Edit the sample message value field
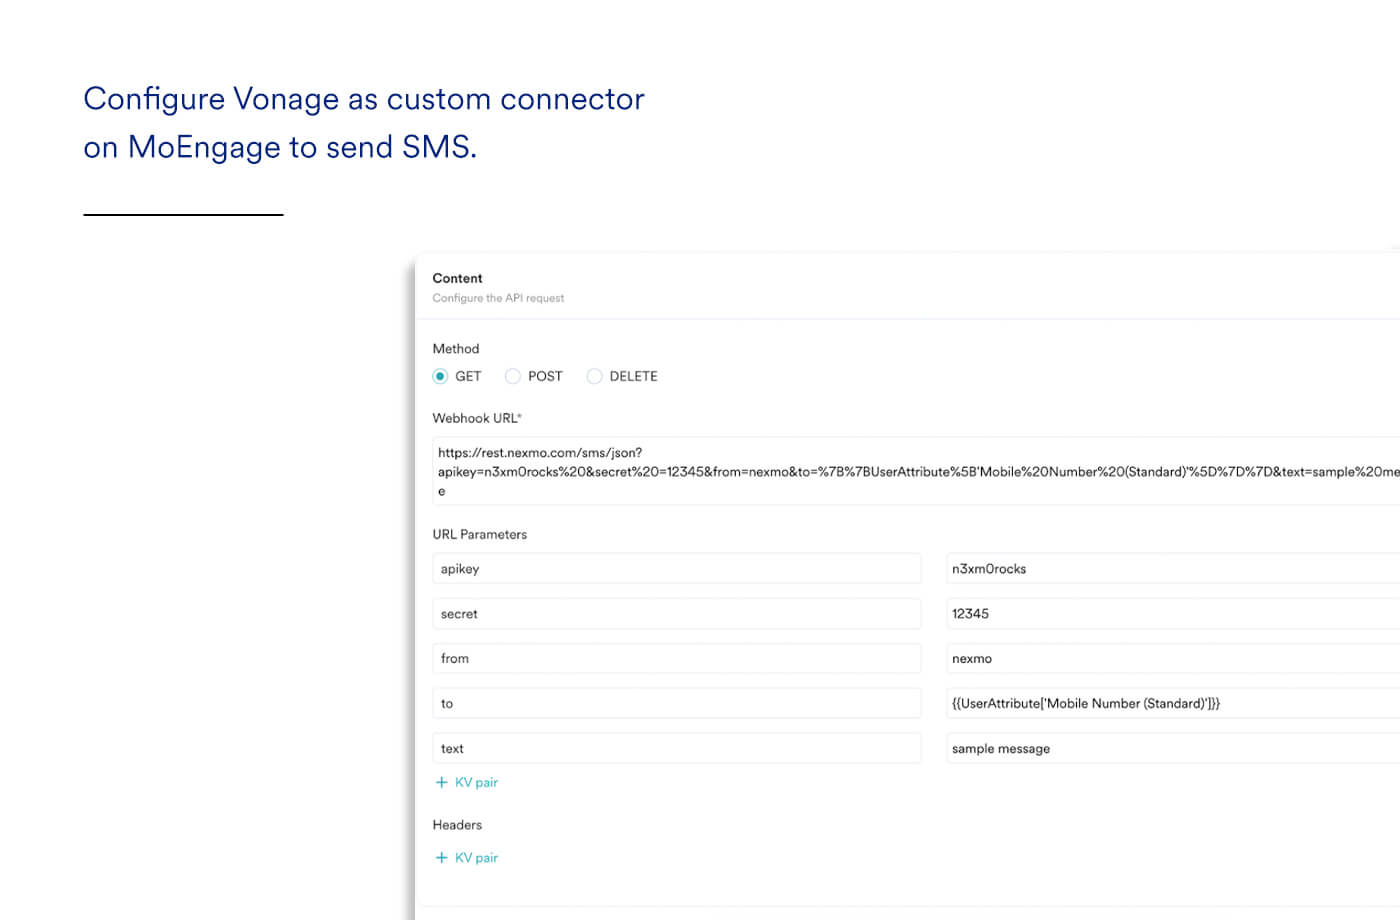This screenshot has width=1400, height=920. click(x=1173, y=749)
